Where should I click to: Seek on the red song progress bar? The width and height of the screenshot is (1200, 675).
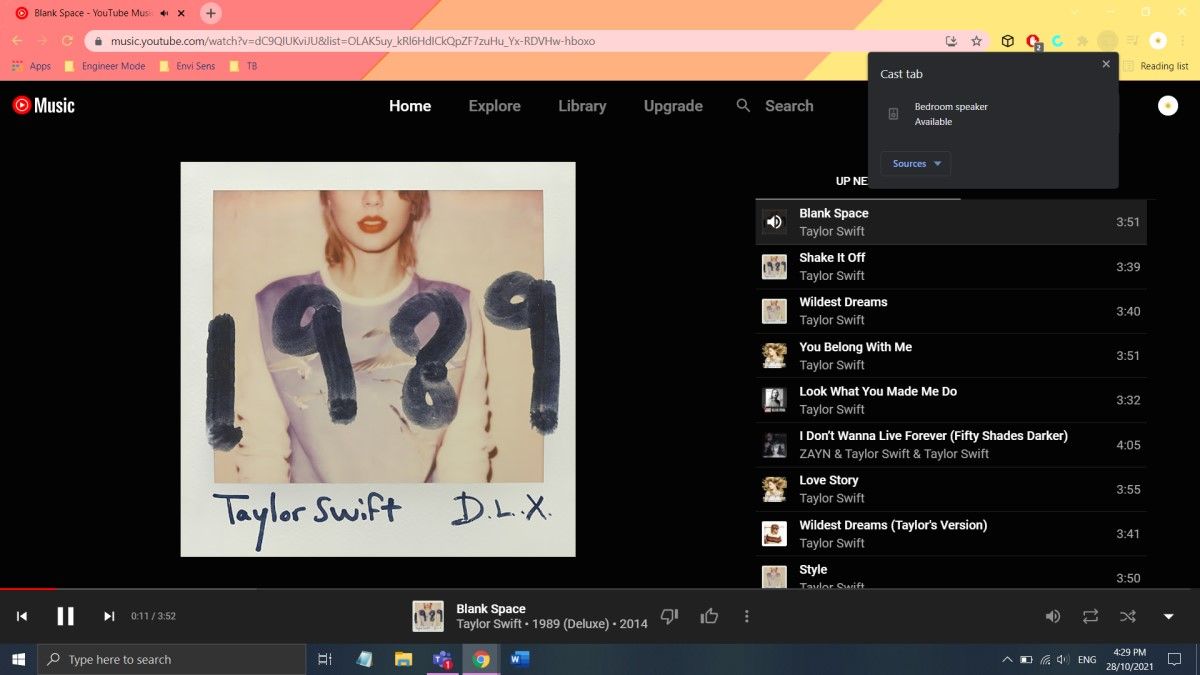[x=28, y=589]
